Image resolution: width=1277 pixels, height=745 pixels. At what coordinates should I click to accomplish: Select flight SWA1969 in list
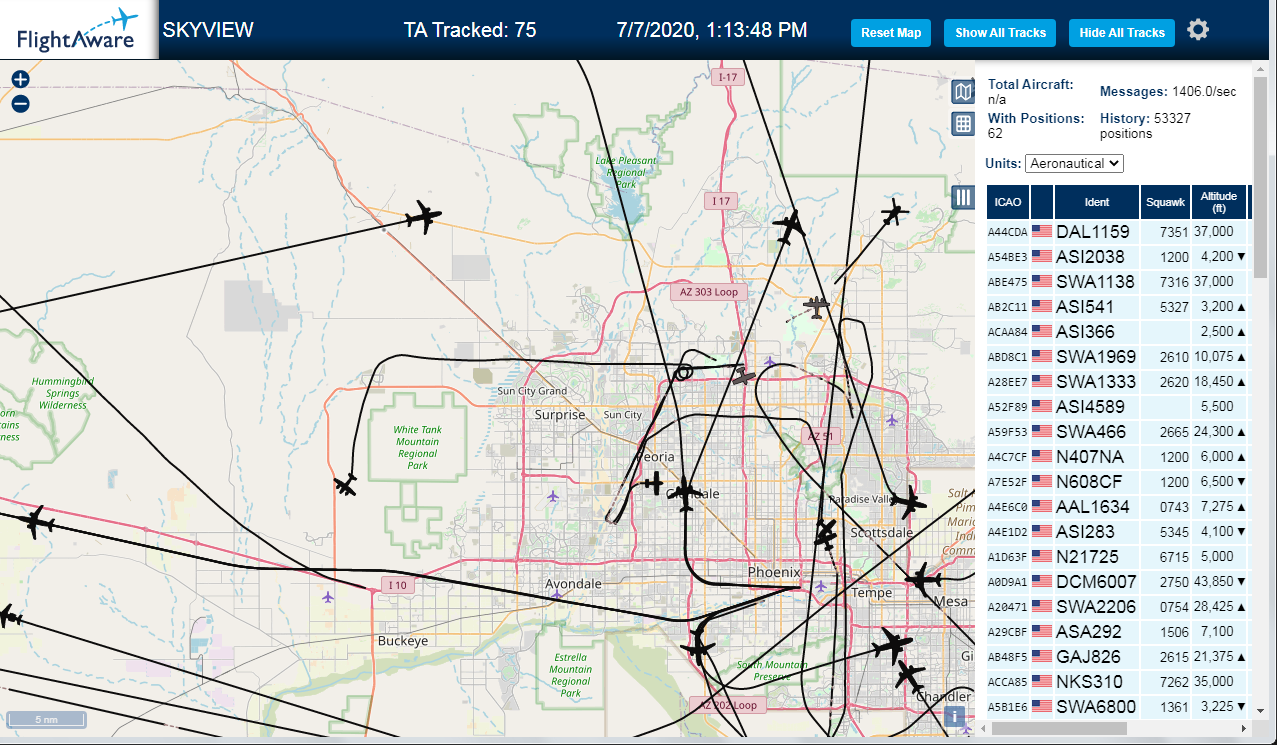coord(1118,356)
